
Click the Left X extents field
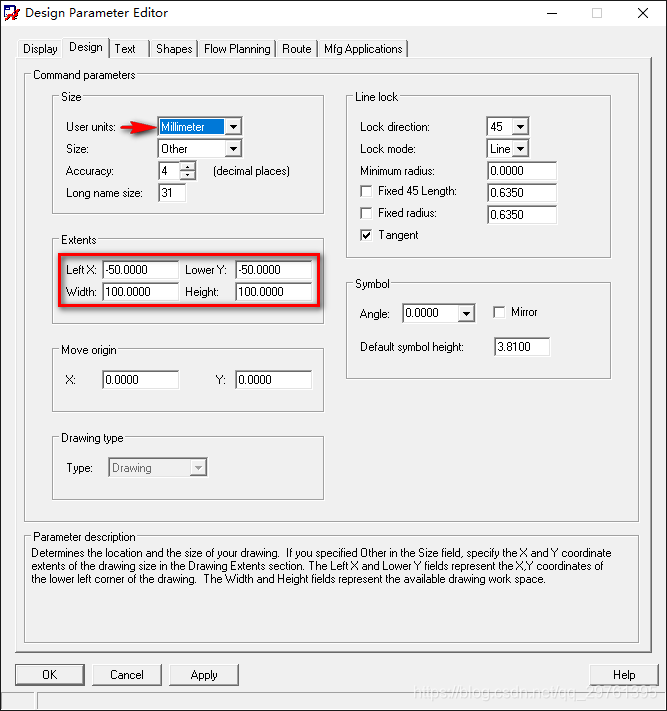tap(140, 270)
